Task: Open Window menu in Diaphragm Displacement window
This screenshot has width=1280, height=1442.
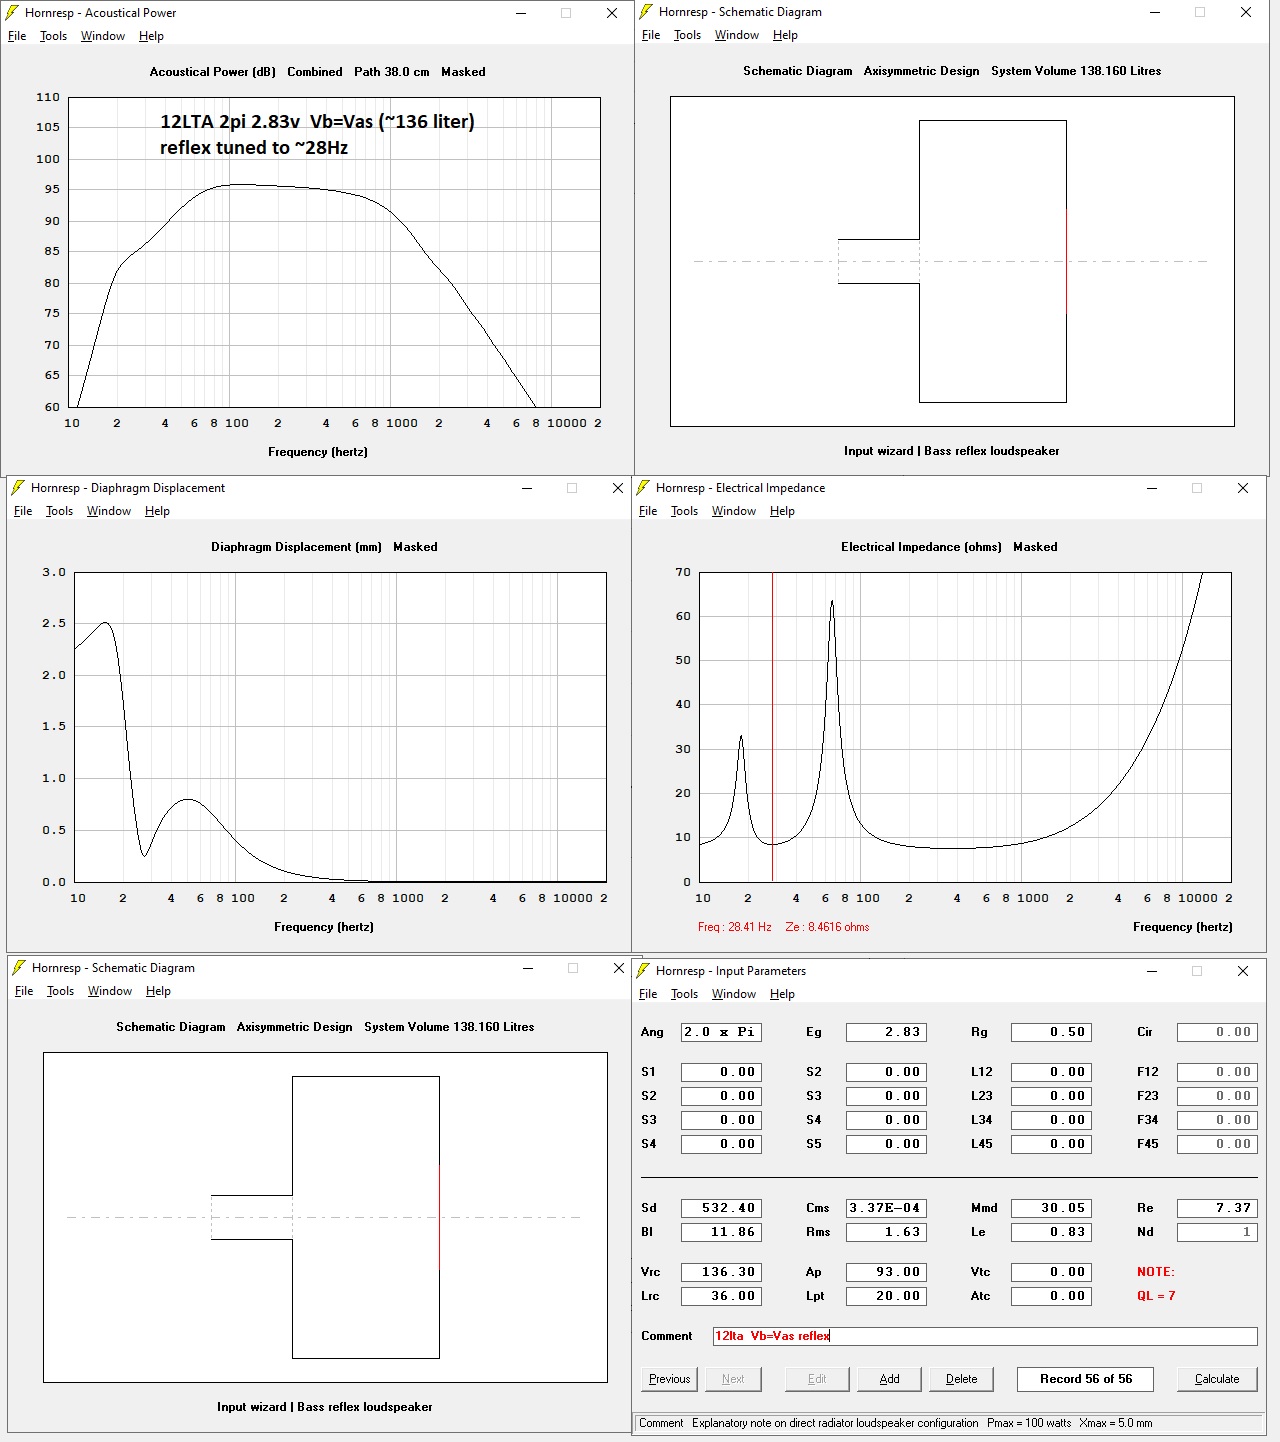Action: pyautogui.click(x=109, y=511)
